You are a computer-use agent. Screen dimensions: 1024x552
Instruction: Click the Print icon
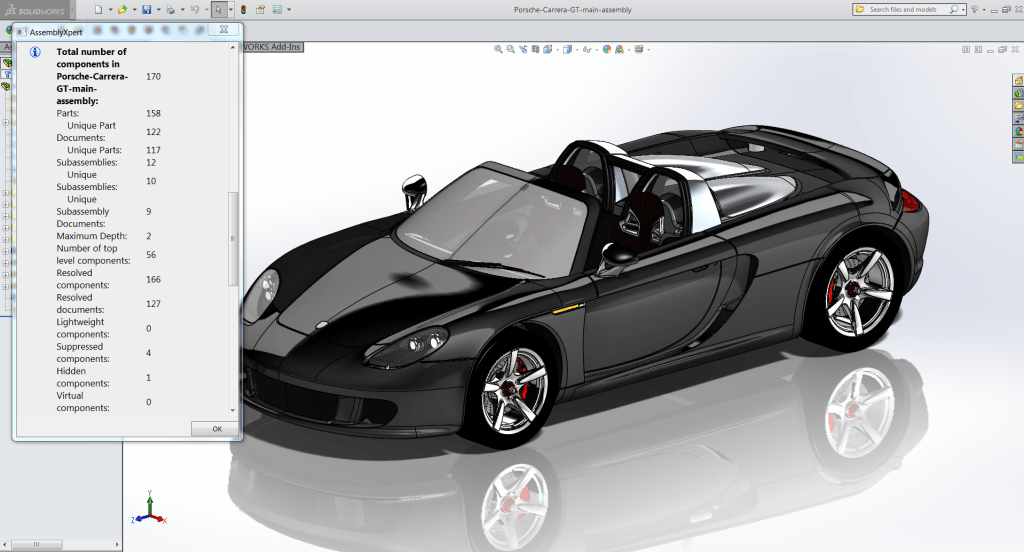pos(170,9)
